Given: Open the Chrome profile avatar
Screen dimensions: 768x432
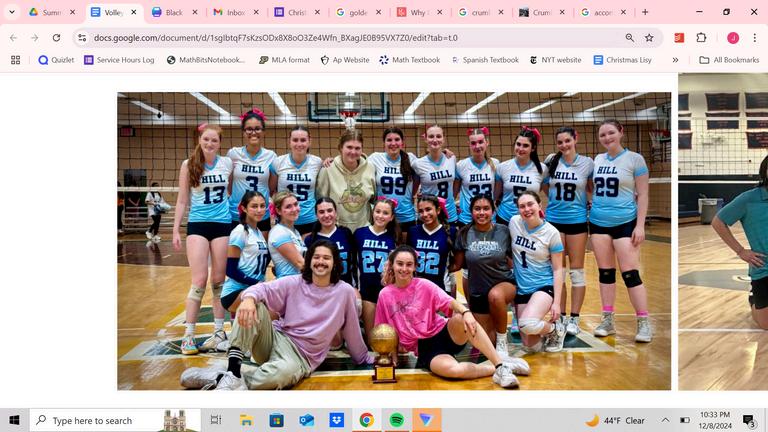Looking at the screenshot, I should (x=733, y=38).
